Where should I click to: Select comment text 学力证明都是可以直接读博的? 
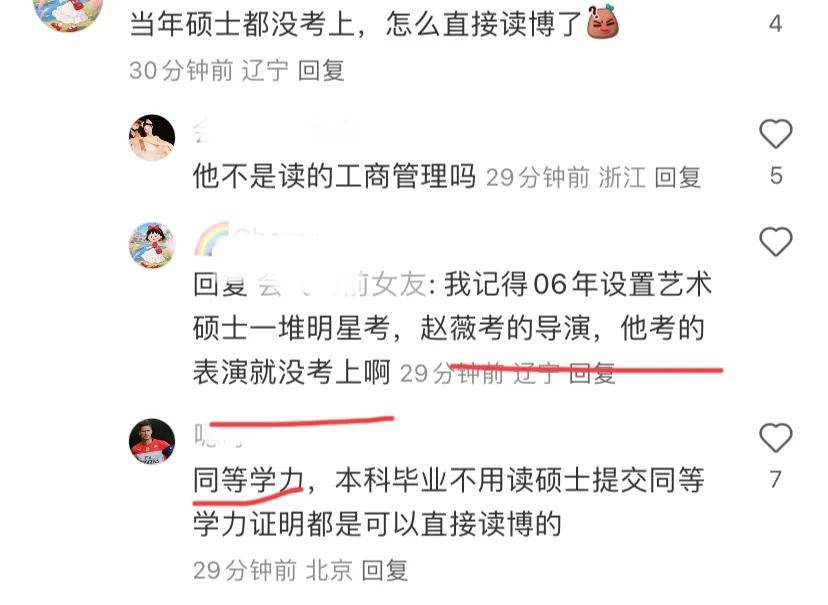[x=377, y=524]
